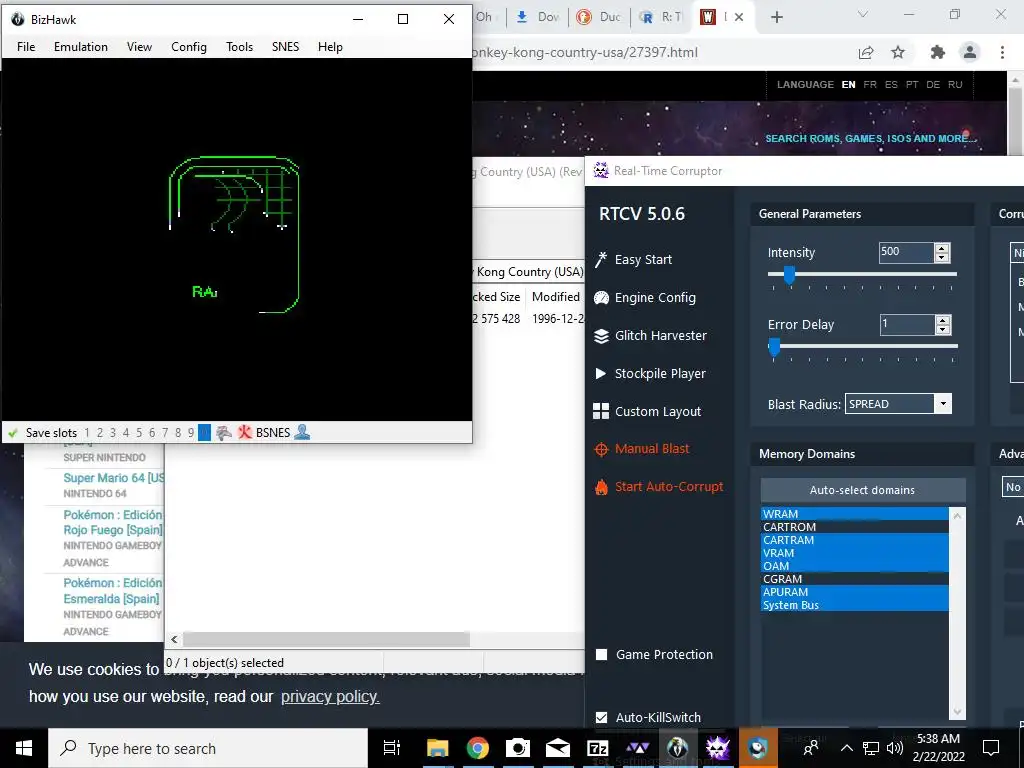Open File menu in BizHawk
1024x768 pixels.
coord(26,46)
